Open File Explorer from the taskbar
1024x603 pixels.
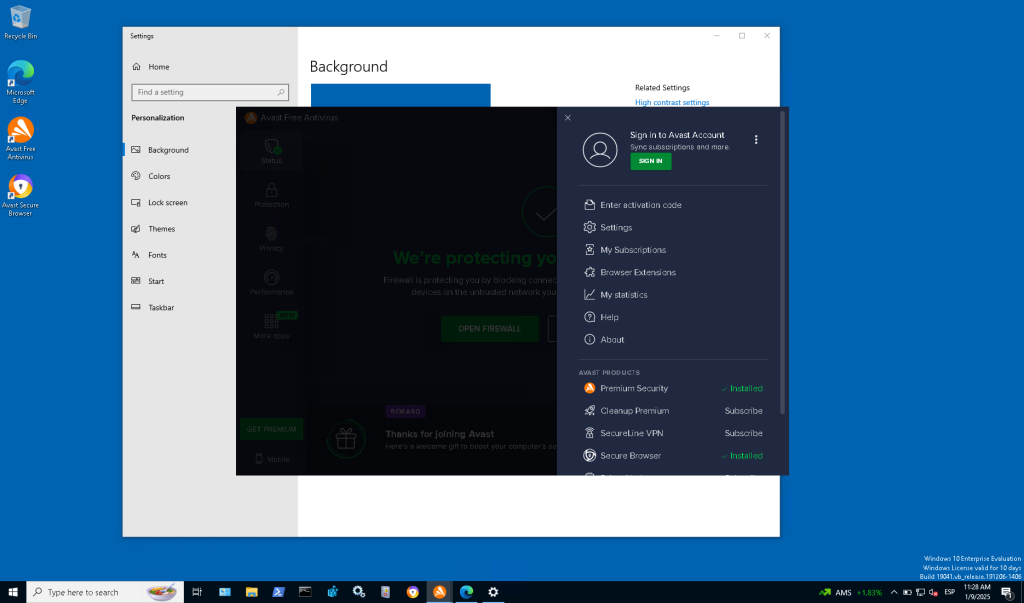pyautogui.click(x=251, y=592)
